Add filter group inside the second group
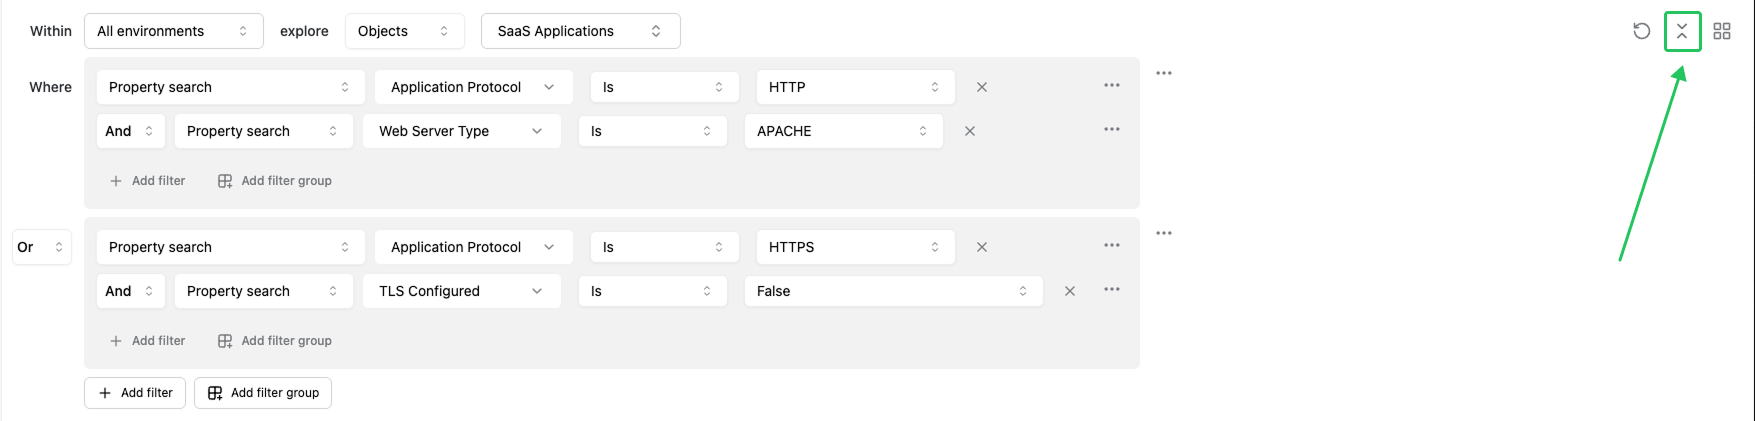Screen dimensions: 1755x421 pos(275,341)
